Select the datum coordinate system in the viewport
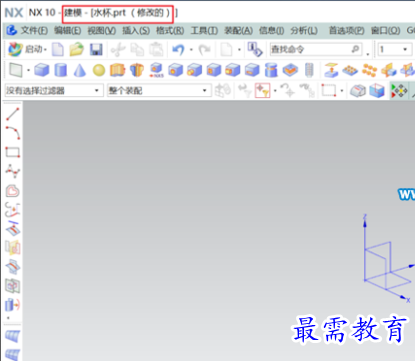The width and height of the screenshot is (415, 361). tap(388, 260)
